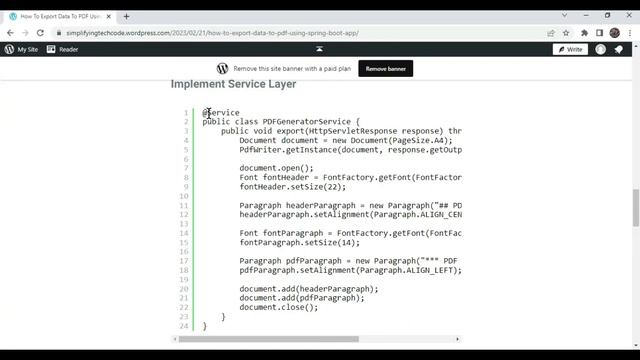Go forward in browser history
Image resolution: width=640 pixels, height=360 pixels.
click(25, 33)
